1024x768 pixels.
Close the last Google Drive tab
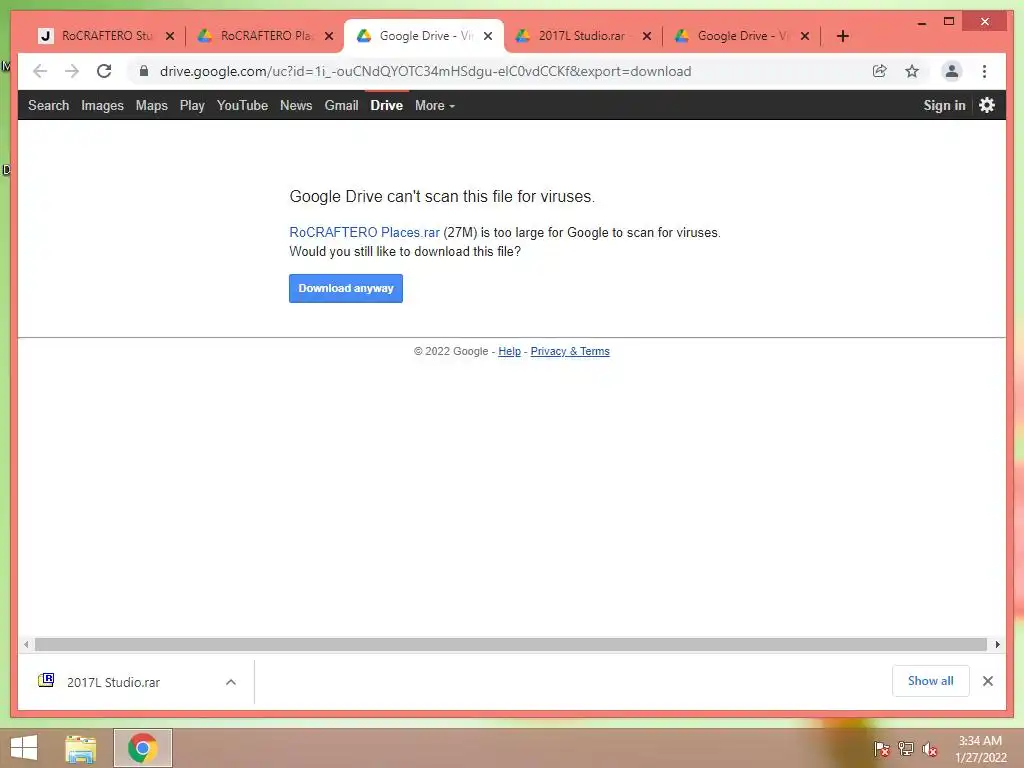pos(805,36)
